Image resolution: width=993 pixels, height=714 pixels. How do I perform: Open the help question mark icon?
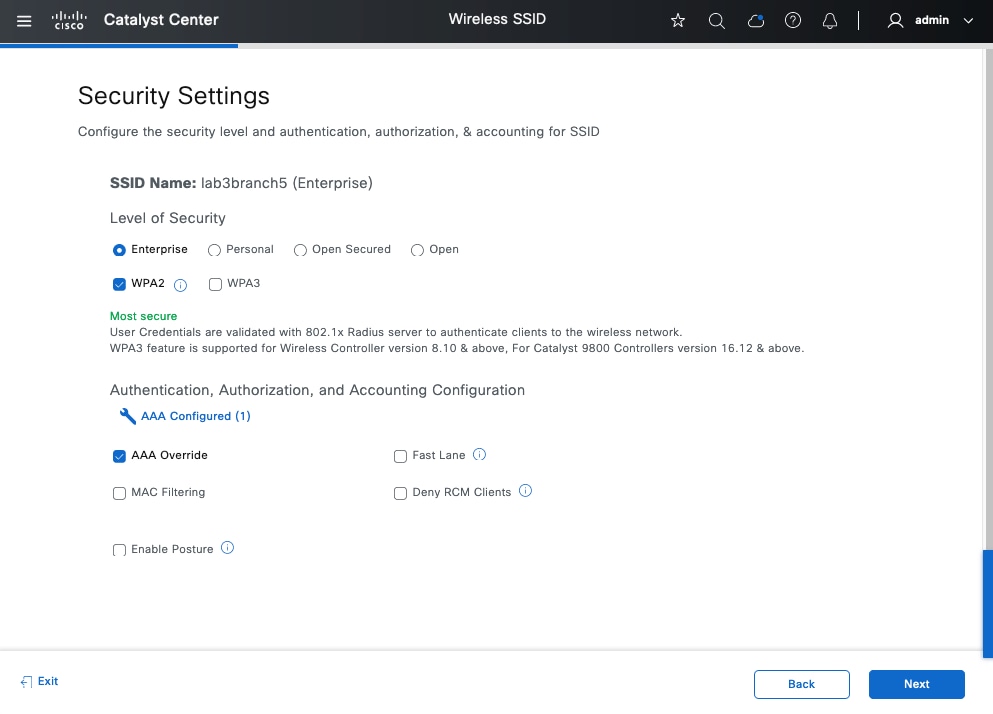pos(793,20)
